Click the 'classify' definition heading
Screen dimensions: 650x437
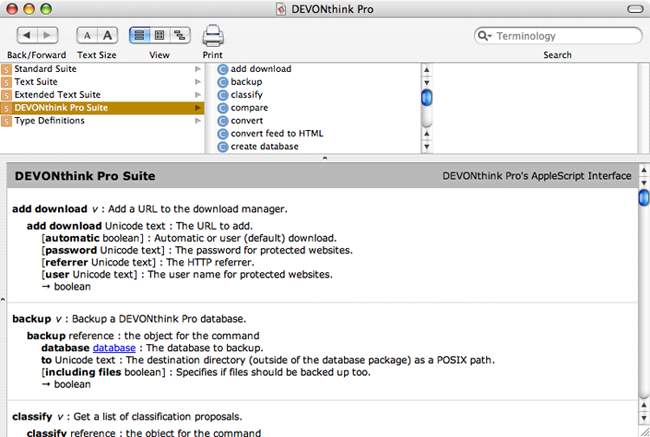point(32,417)
